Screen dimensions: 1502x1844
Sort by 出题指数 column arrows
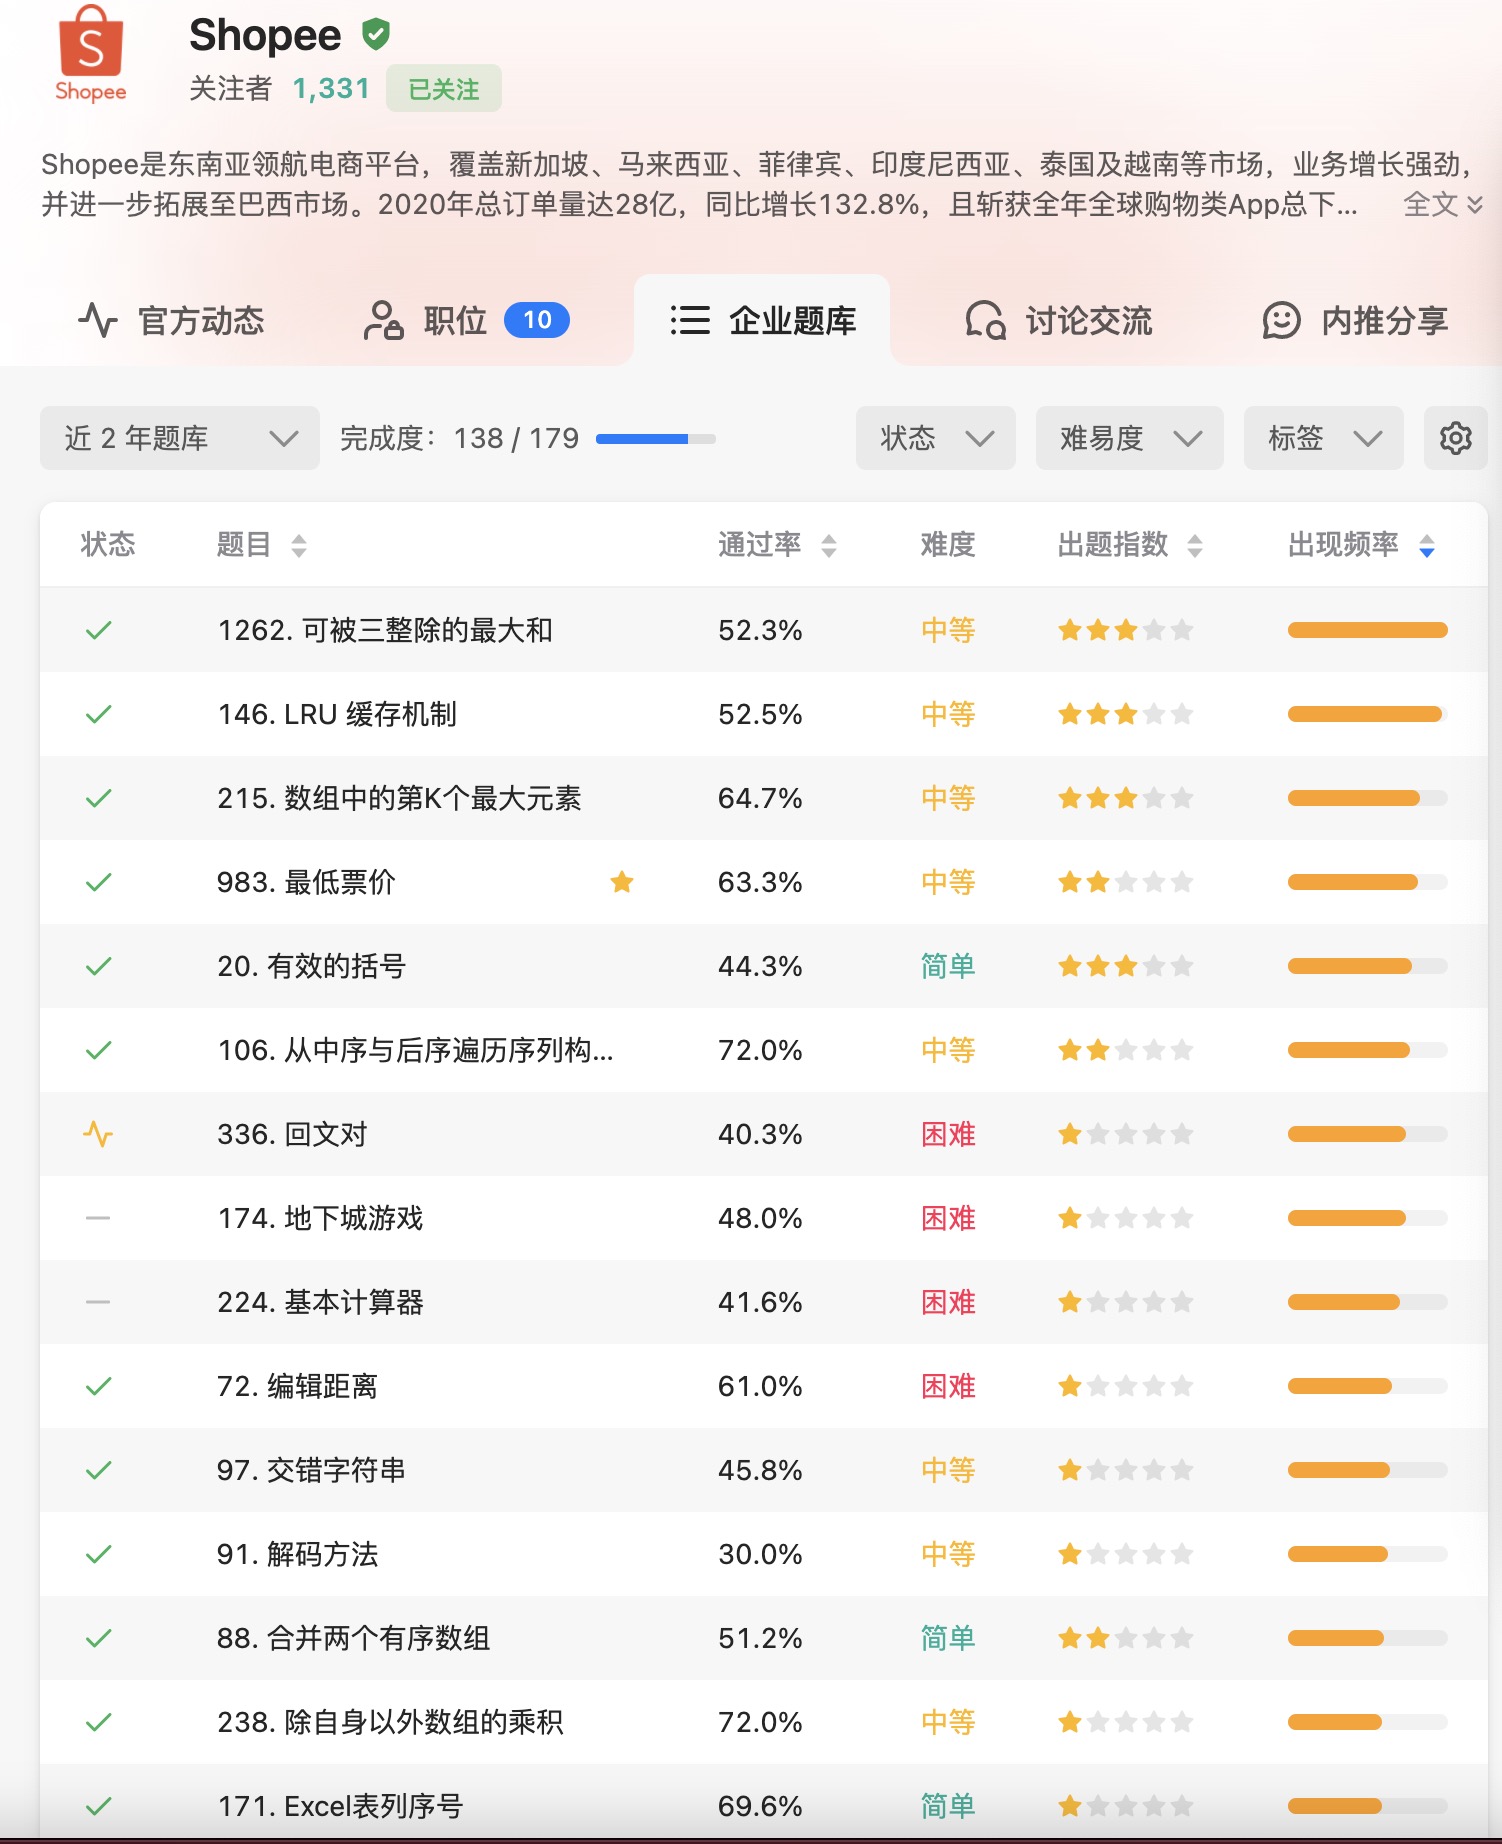pos(1195,546)
